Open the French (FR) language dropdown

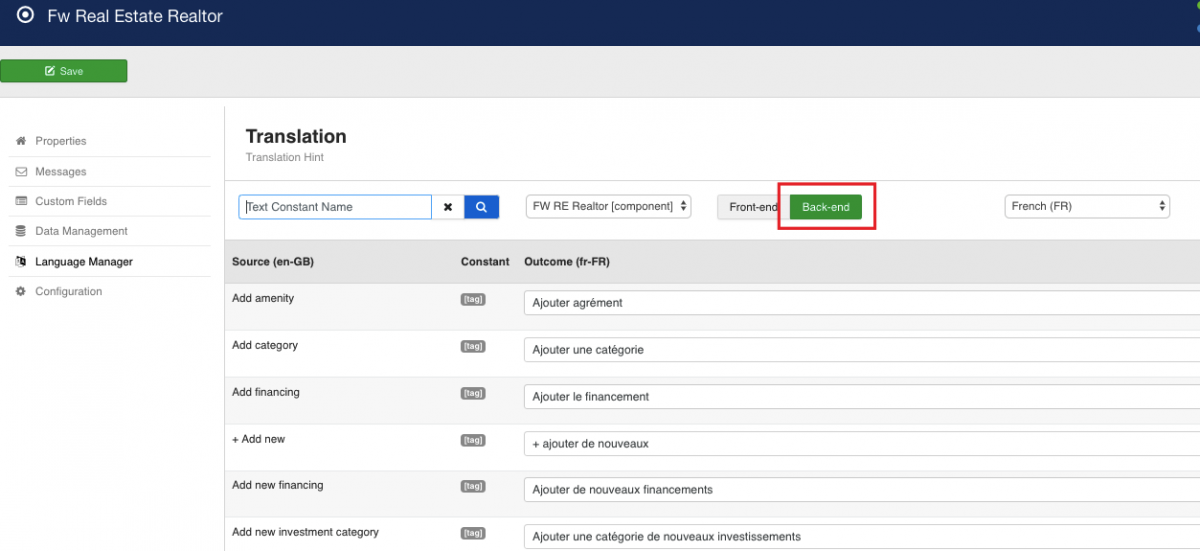click(x=1086, y=206)
